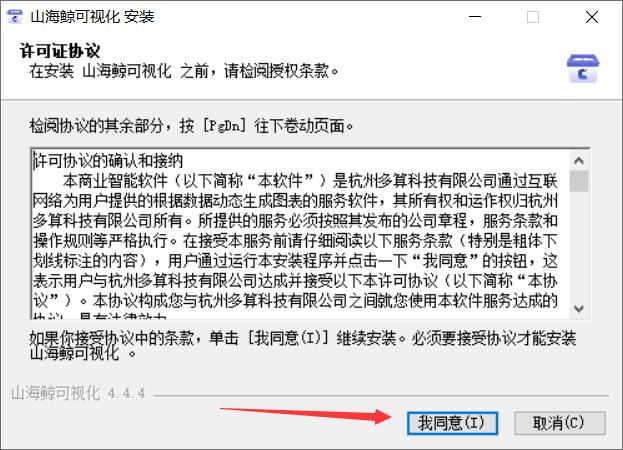Close the installer window
Image resolution: width=623 pixels, height=450 pixels.
(x=592, y=17)
